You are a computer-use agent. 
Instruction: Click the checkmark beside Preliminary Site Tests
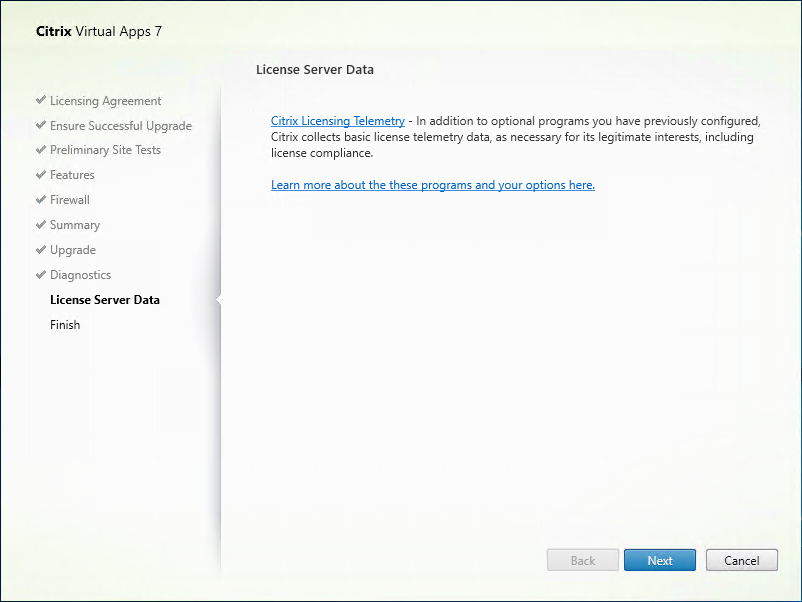(41, 149)
